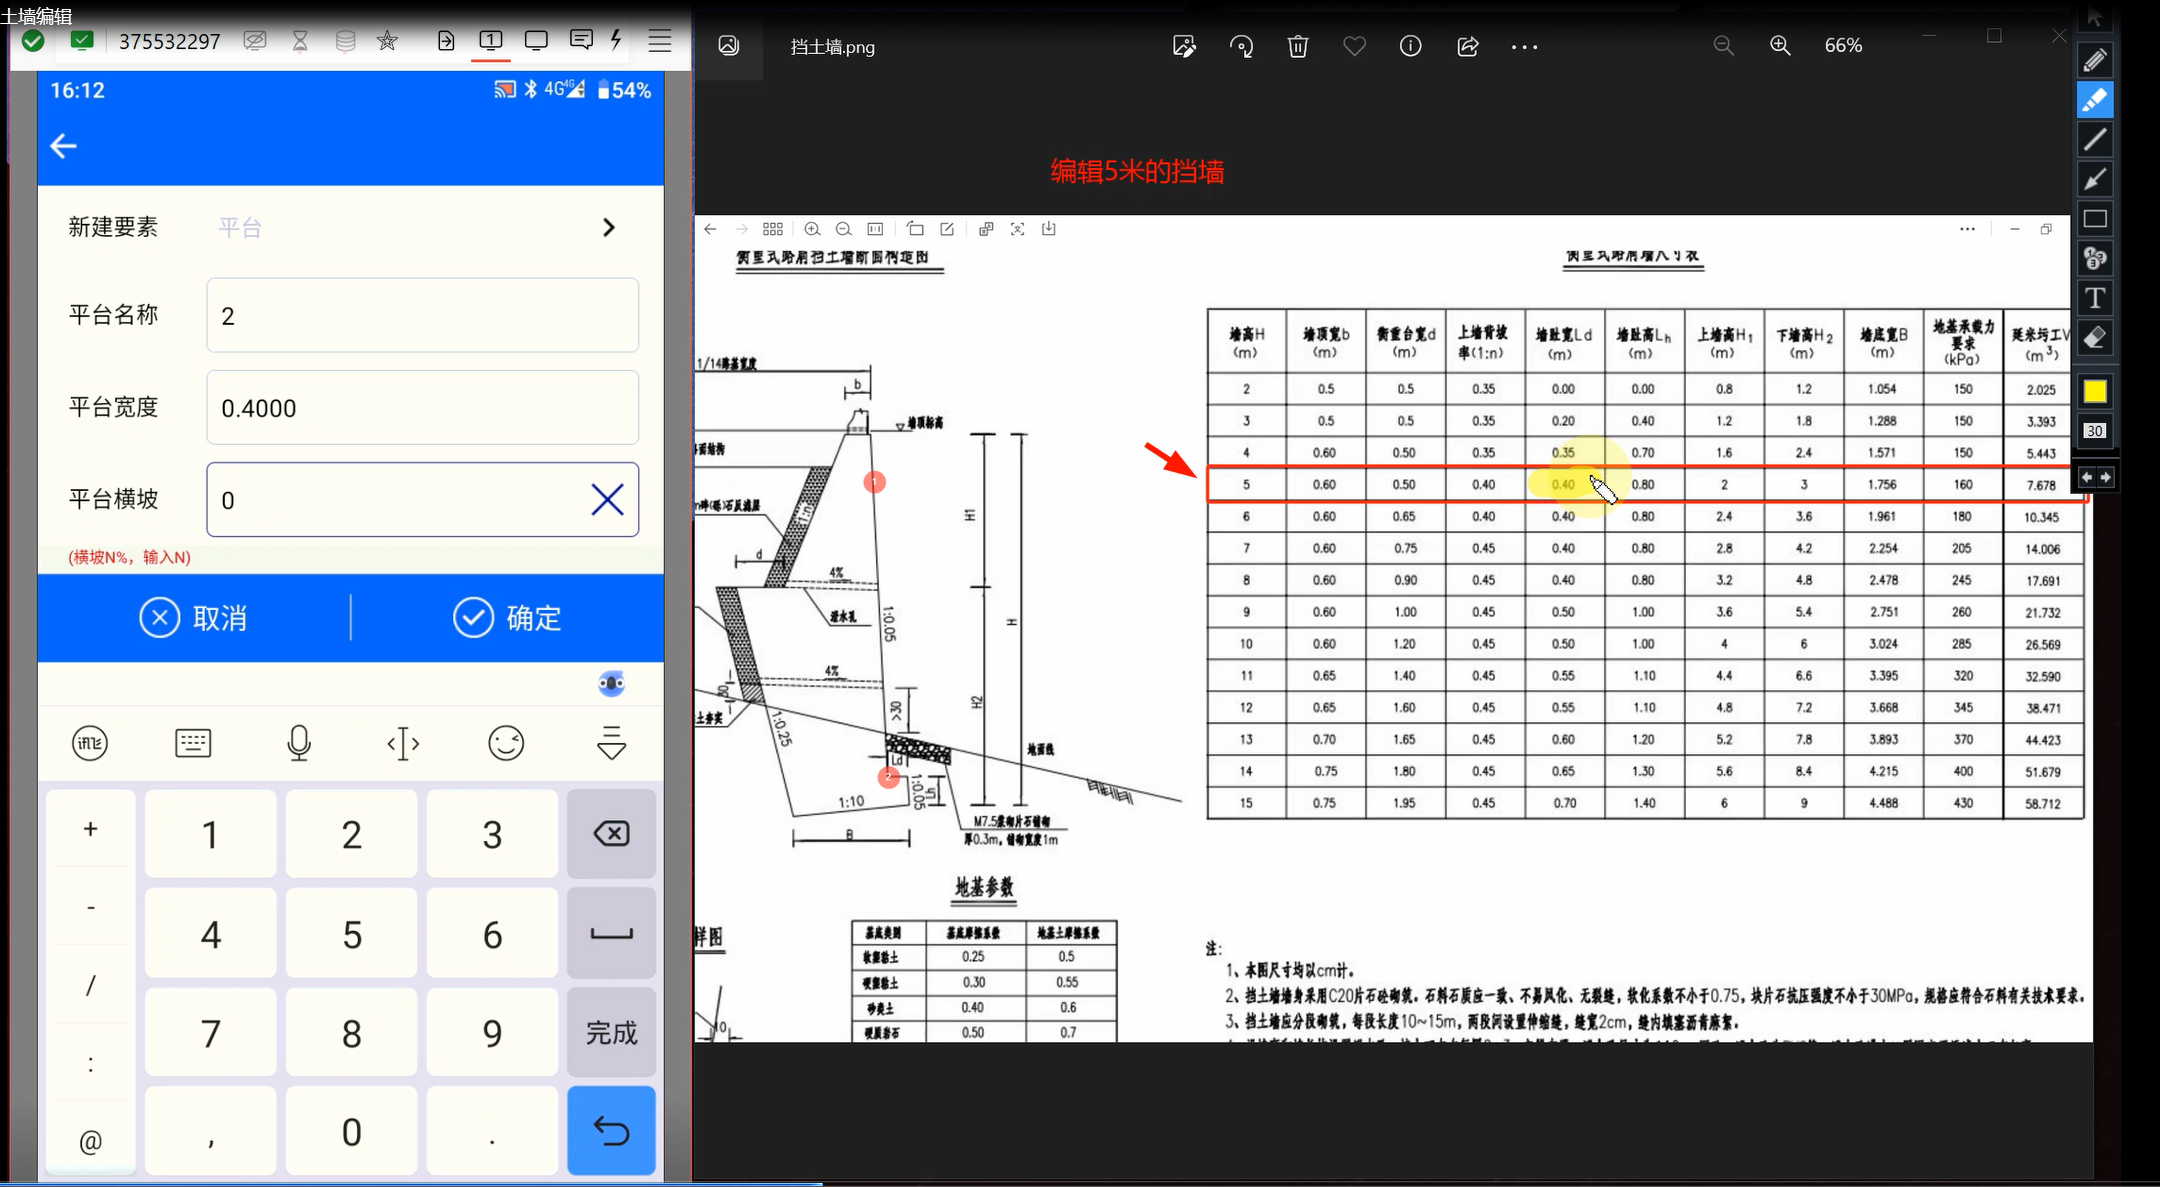The width and height of the screenshot is (2160, 1187).
Task: Click the 确定 confirm button
Action: [x=507, y=618]
